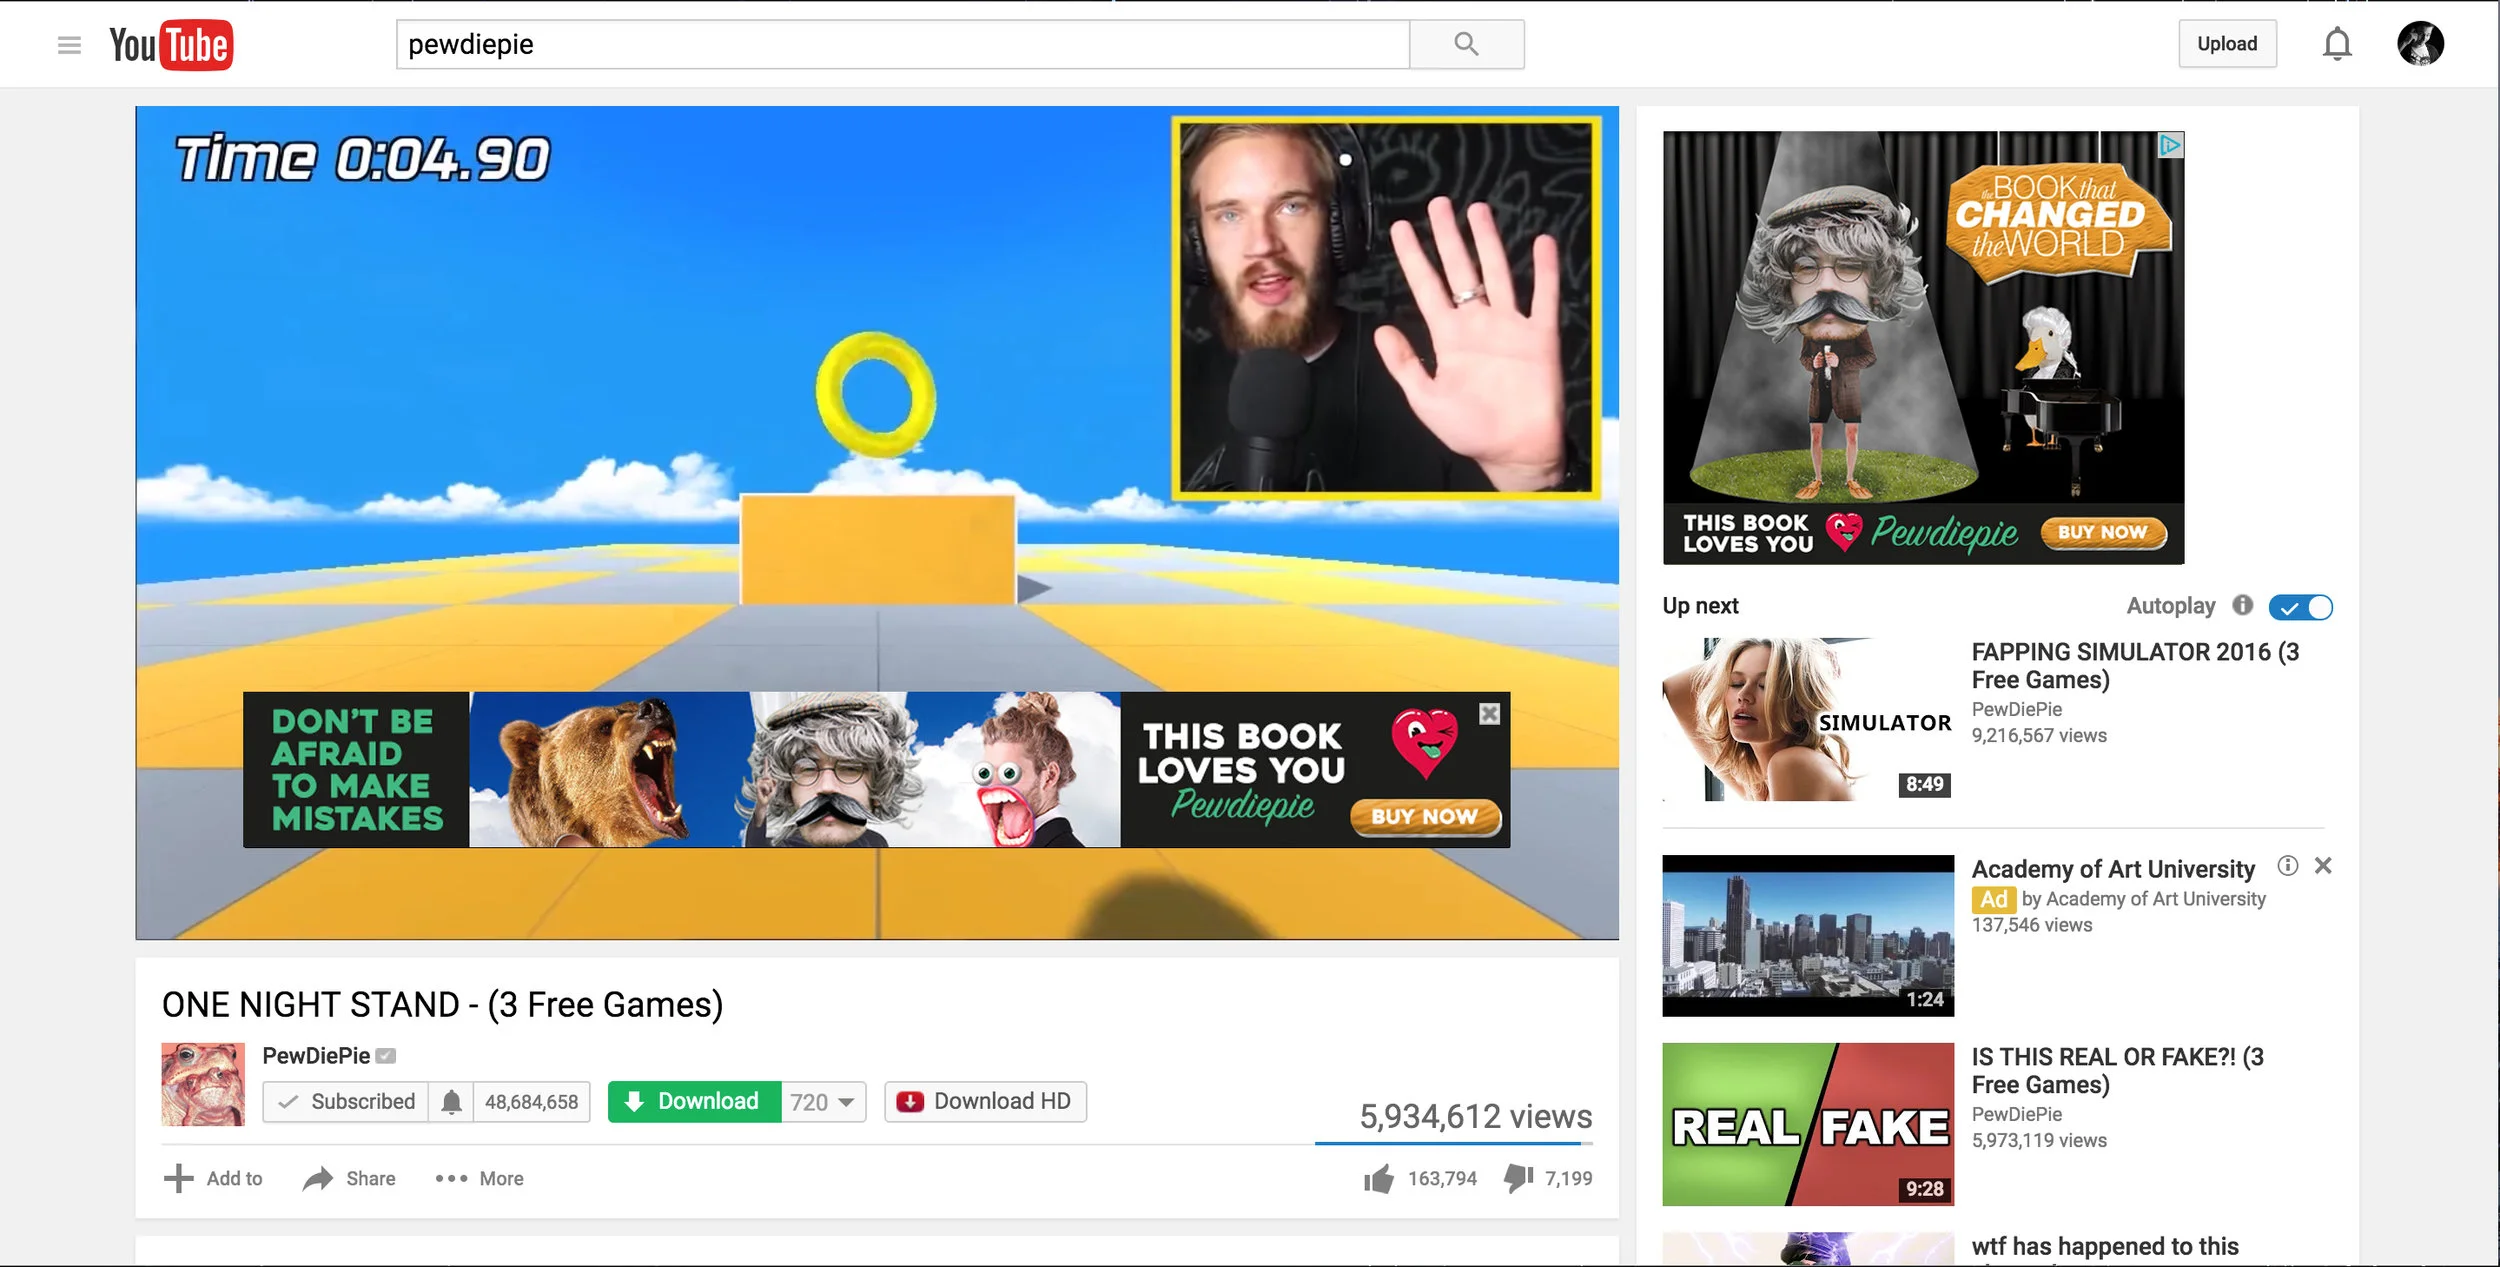Click the Ad badge label by Academy
The image size is (2500, 1267).
pyautogui.click(x=1994, y=899)
